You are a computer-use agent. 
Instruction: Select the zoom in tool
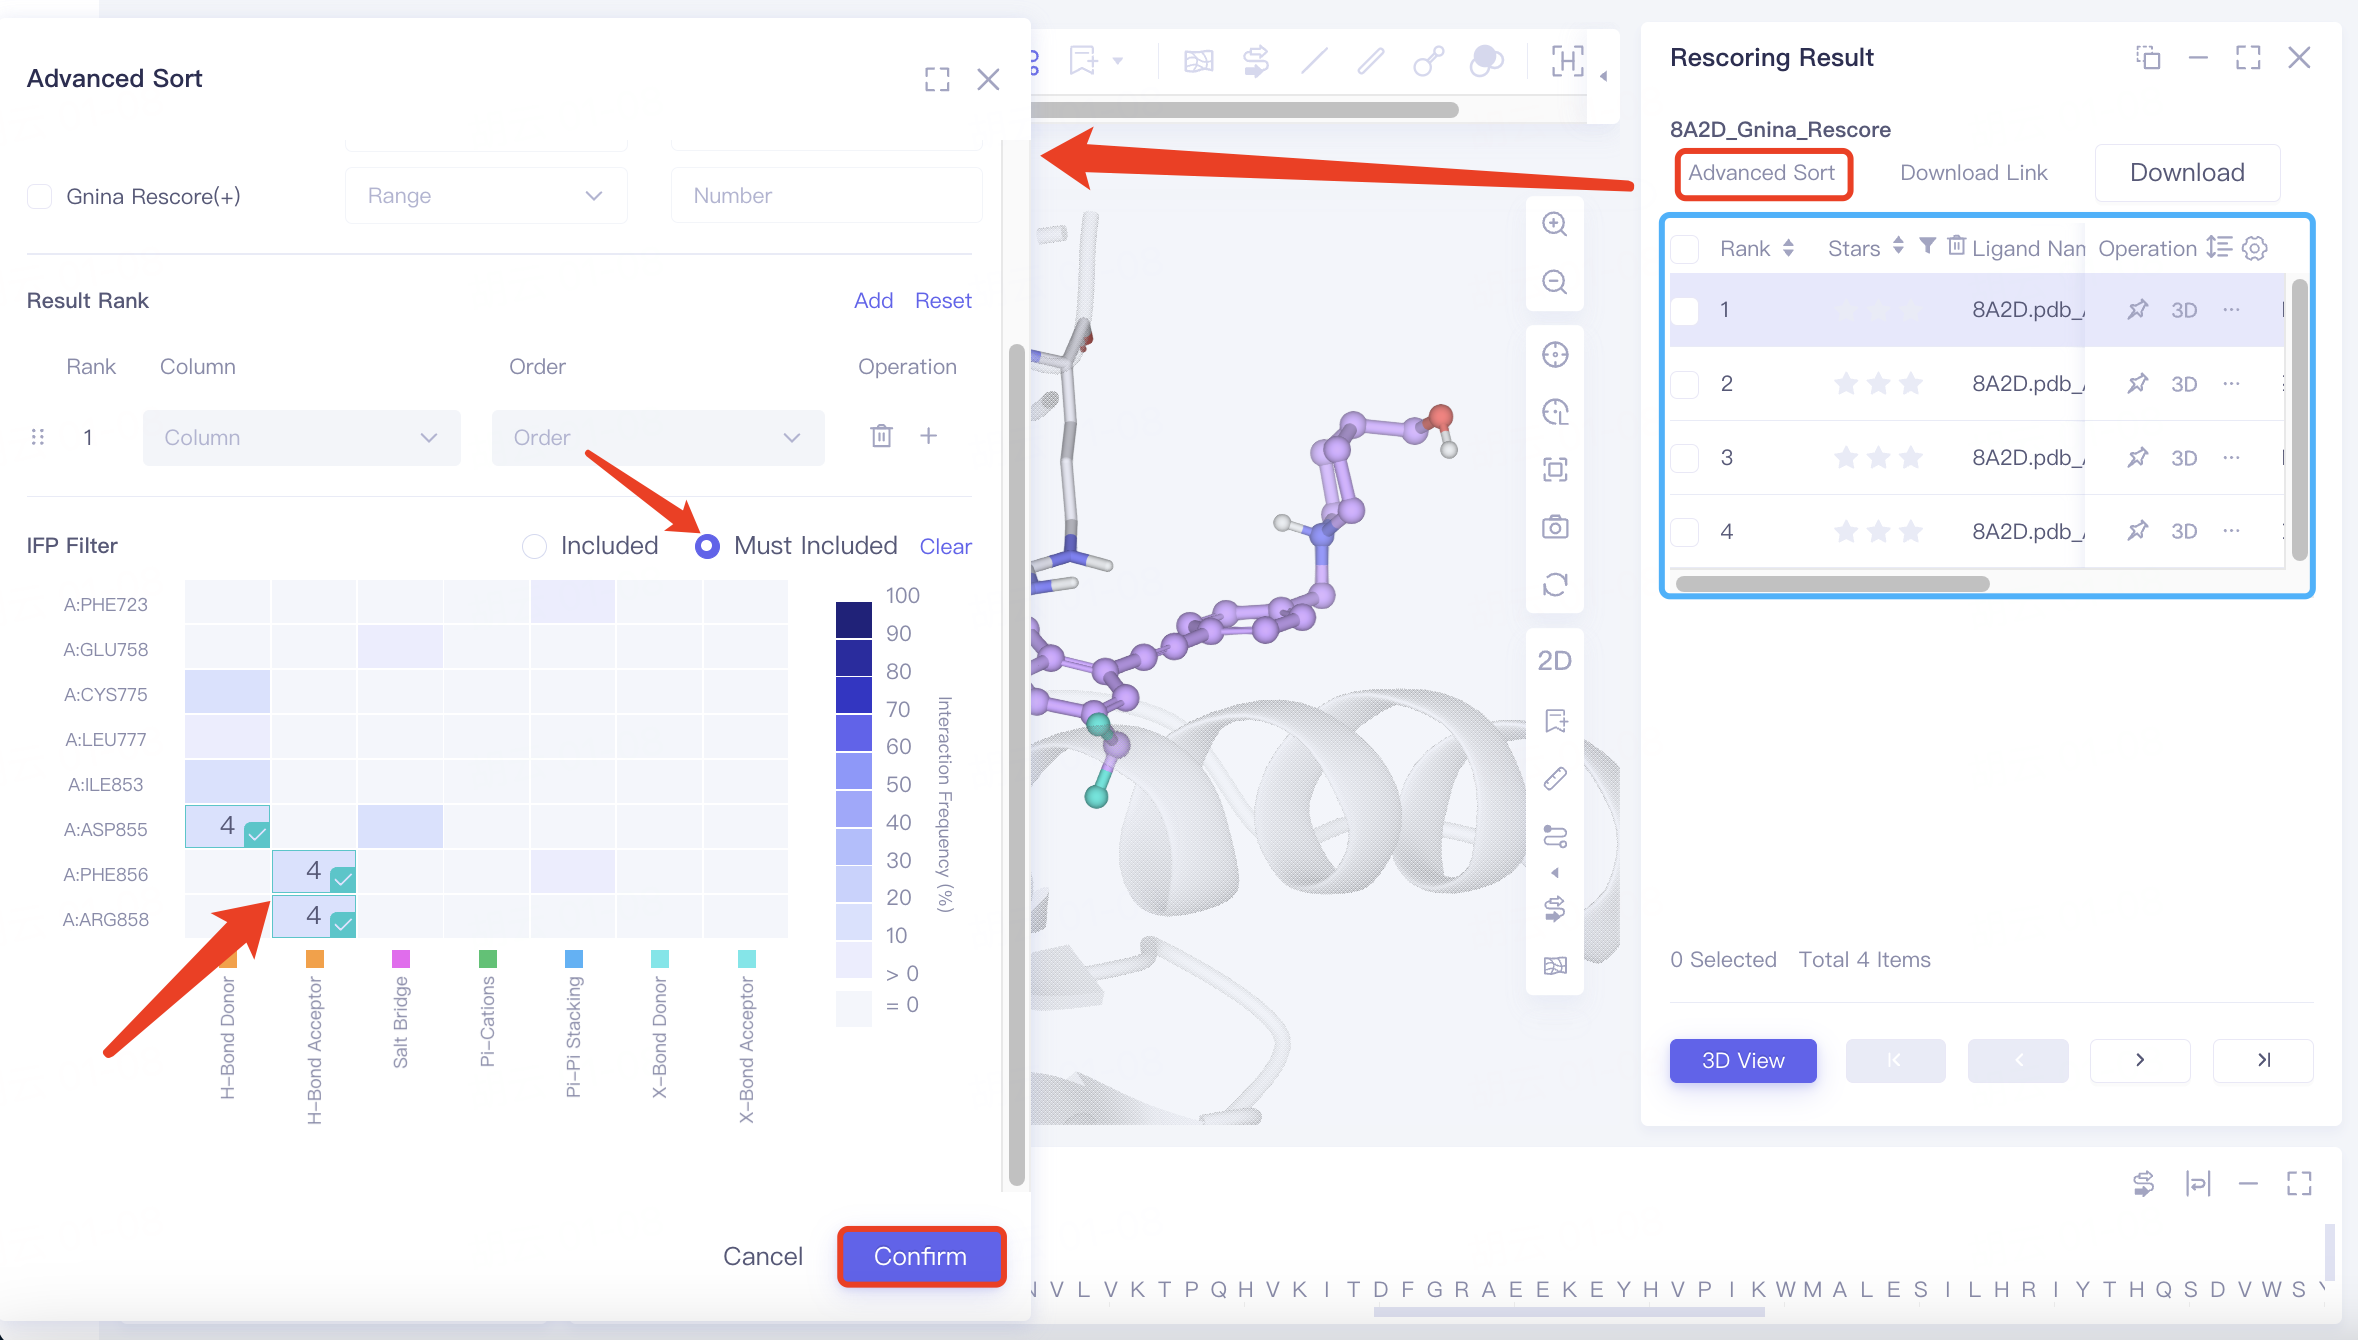click(x=1554, y=224)
